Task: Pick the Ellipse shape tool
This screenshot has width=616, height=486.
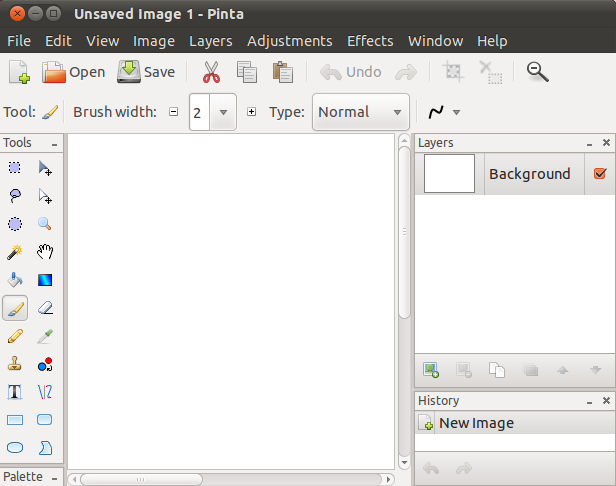Action: pyautogui.click(x=15, y=448)
